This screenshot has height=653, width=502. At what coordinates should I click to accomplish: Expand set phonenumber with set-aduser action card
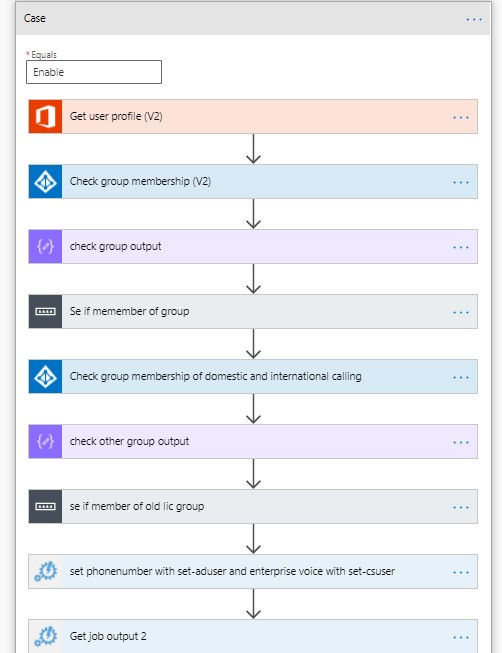pos(253,571)
